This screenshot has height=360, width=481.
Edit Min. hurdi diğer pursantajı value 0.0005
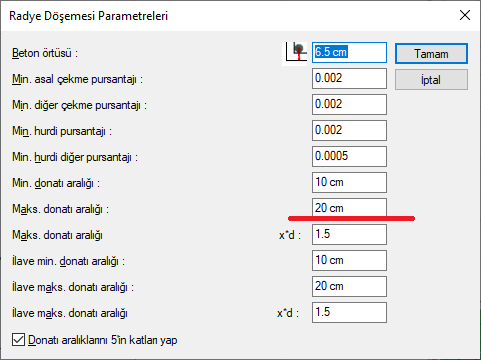349,156
